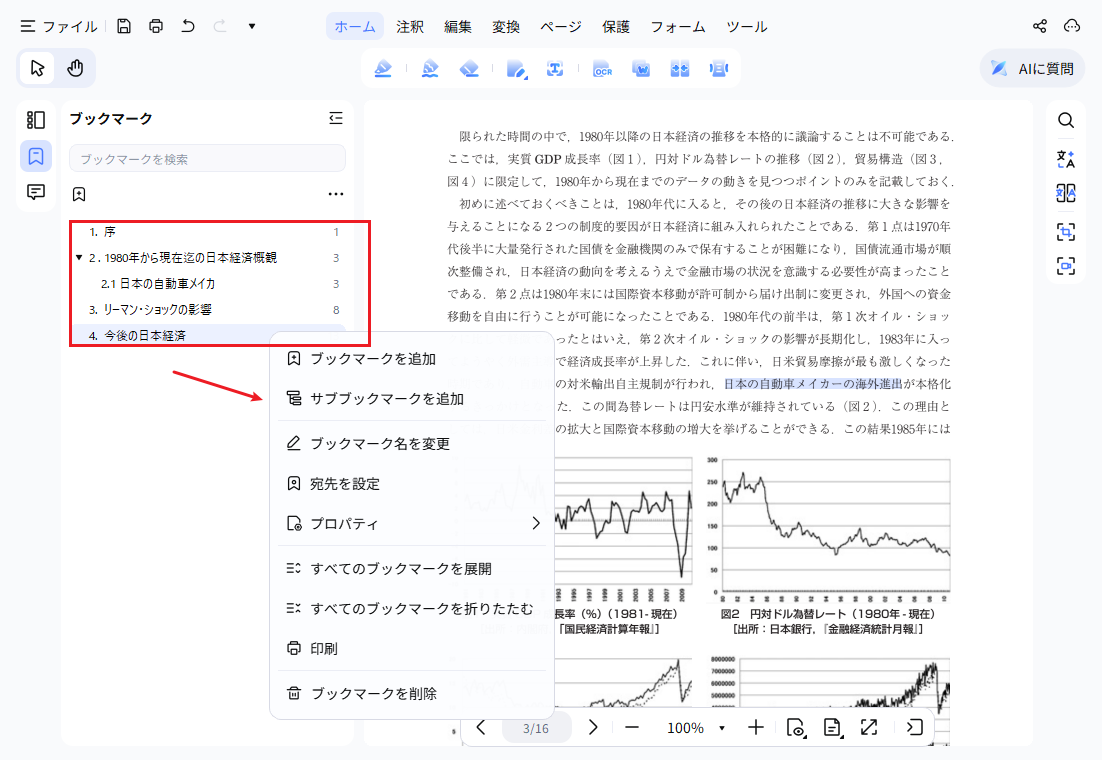Click the compare/merge pages icon
Image resolution: width=1102 pixels, height=760 pixels.
point(680,69)
